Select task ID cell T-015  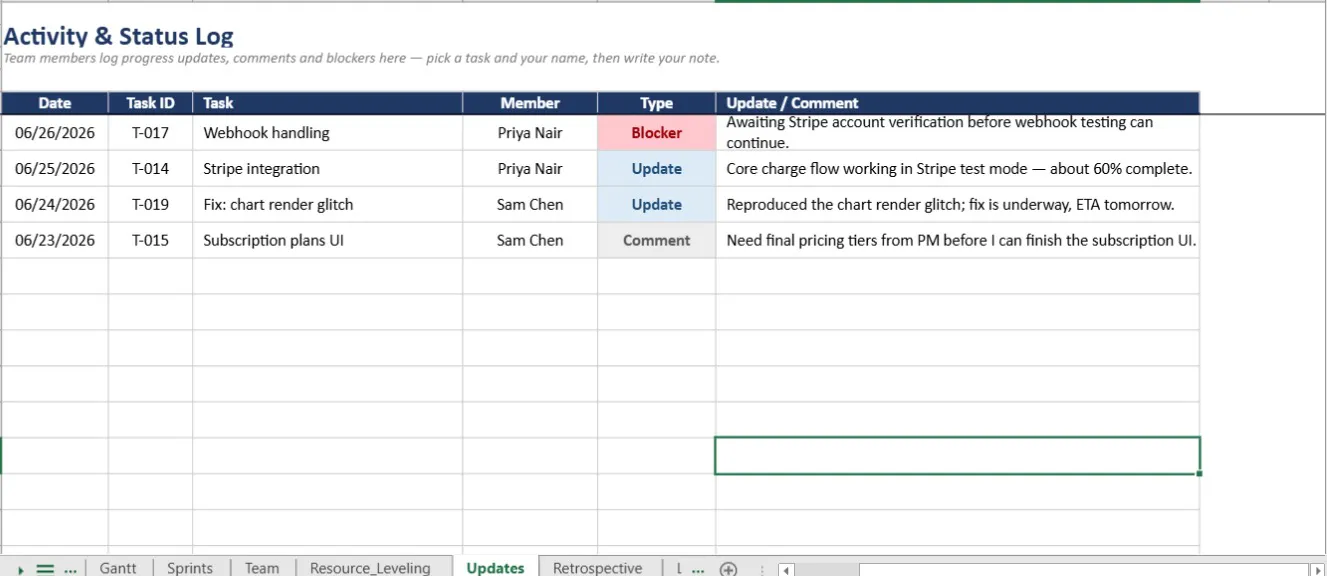click(x=150, y=241)
